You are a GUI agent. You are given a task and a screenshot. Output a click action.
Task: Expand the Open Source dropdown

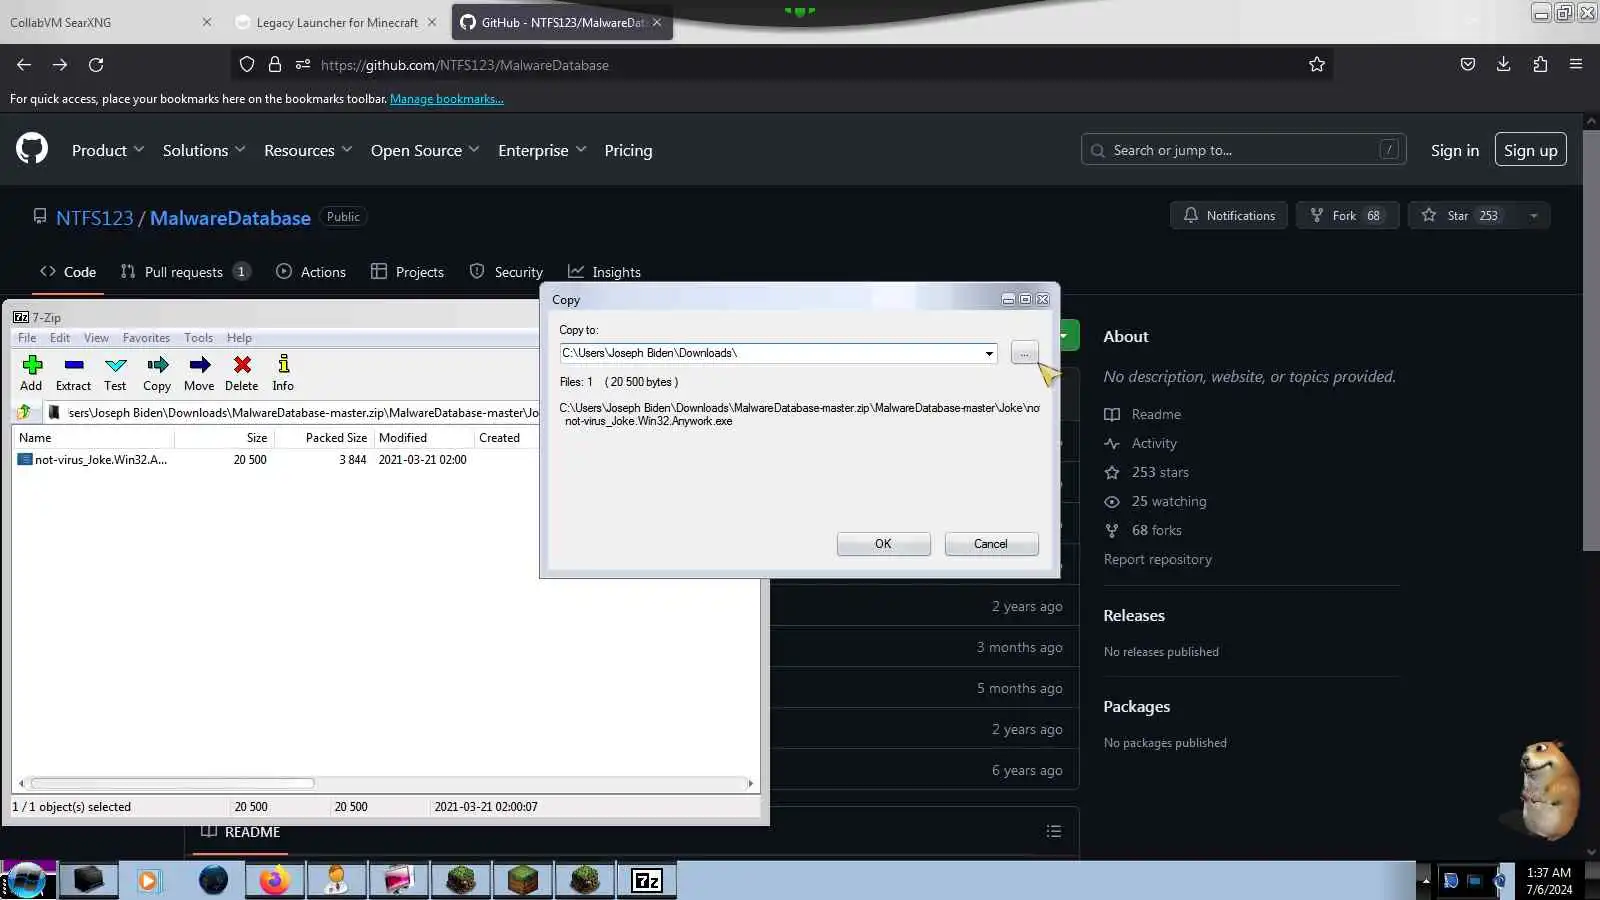point(425,150)
